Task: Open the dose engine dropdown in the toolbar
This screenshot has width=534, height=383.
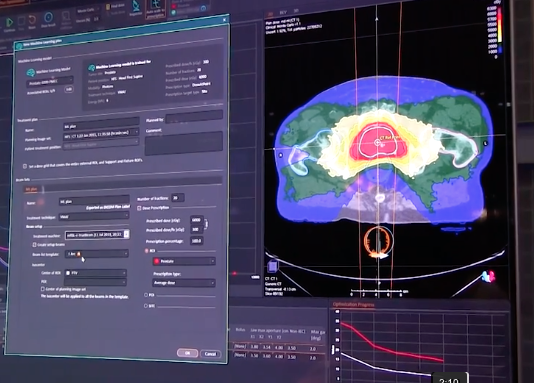Action: (88, 10)
